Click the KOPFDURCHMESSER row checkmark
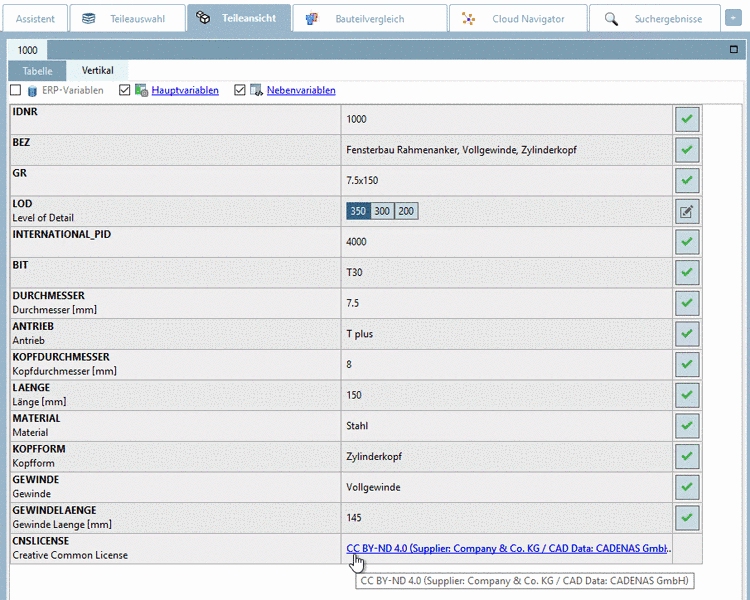This screenshot has height=600, width=750. (x=687, y=364)
